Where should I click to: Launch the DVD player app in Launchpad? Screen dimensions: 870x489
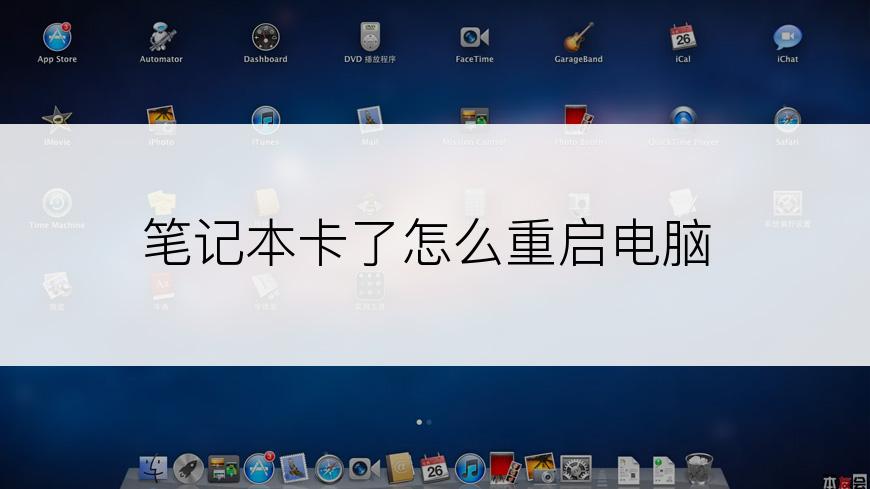[x=370, y=38]
